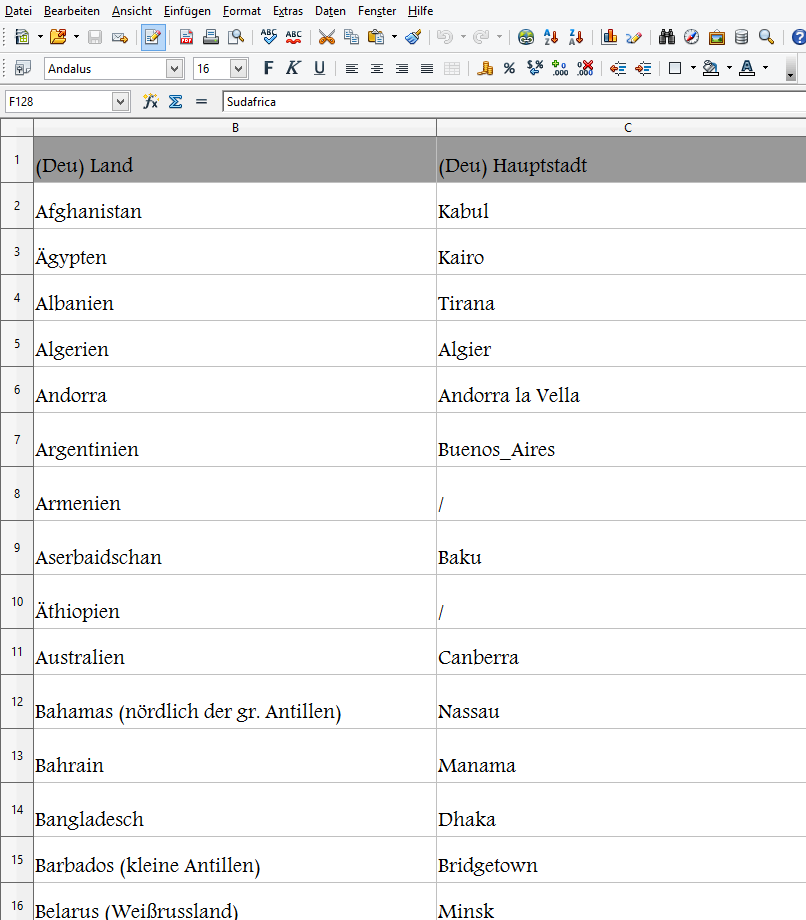Image resolution: width=806 pixels, height=920 pixels.
Task: Toggle Italic K formatting
Action: coord(293,68)
